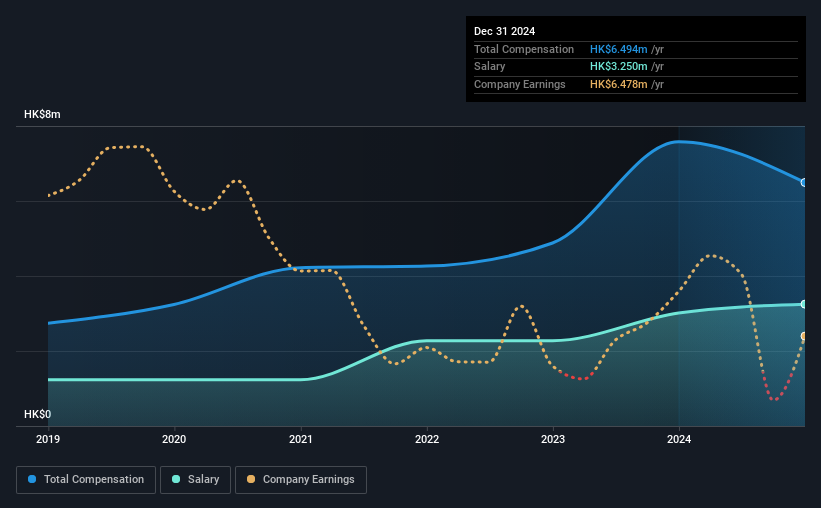Click the teal Salary legend dot

pos(176,479)
